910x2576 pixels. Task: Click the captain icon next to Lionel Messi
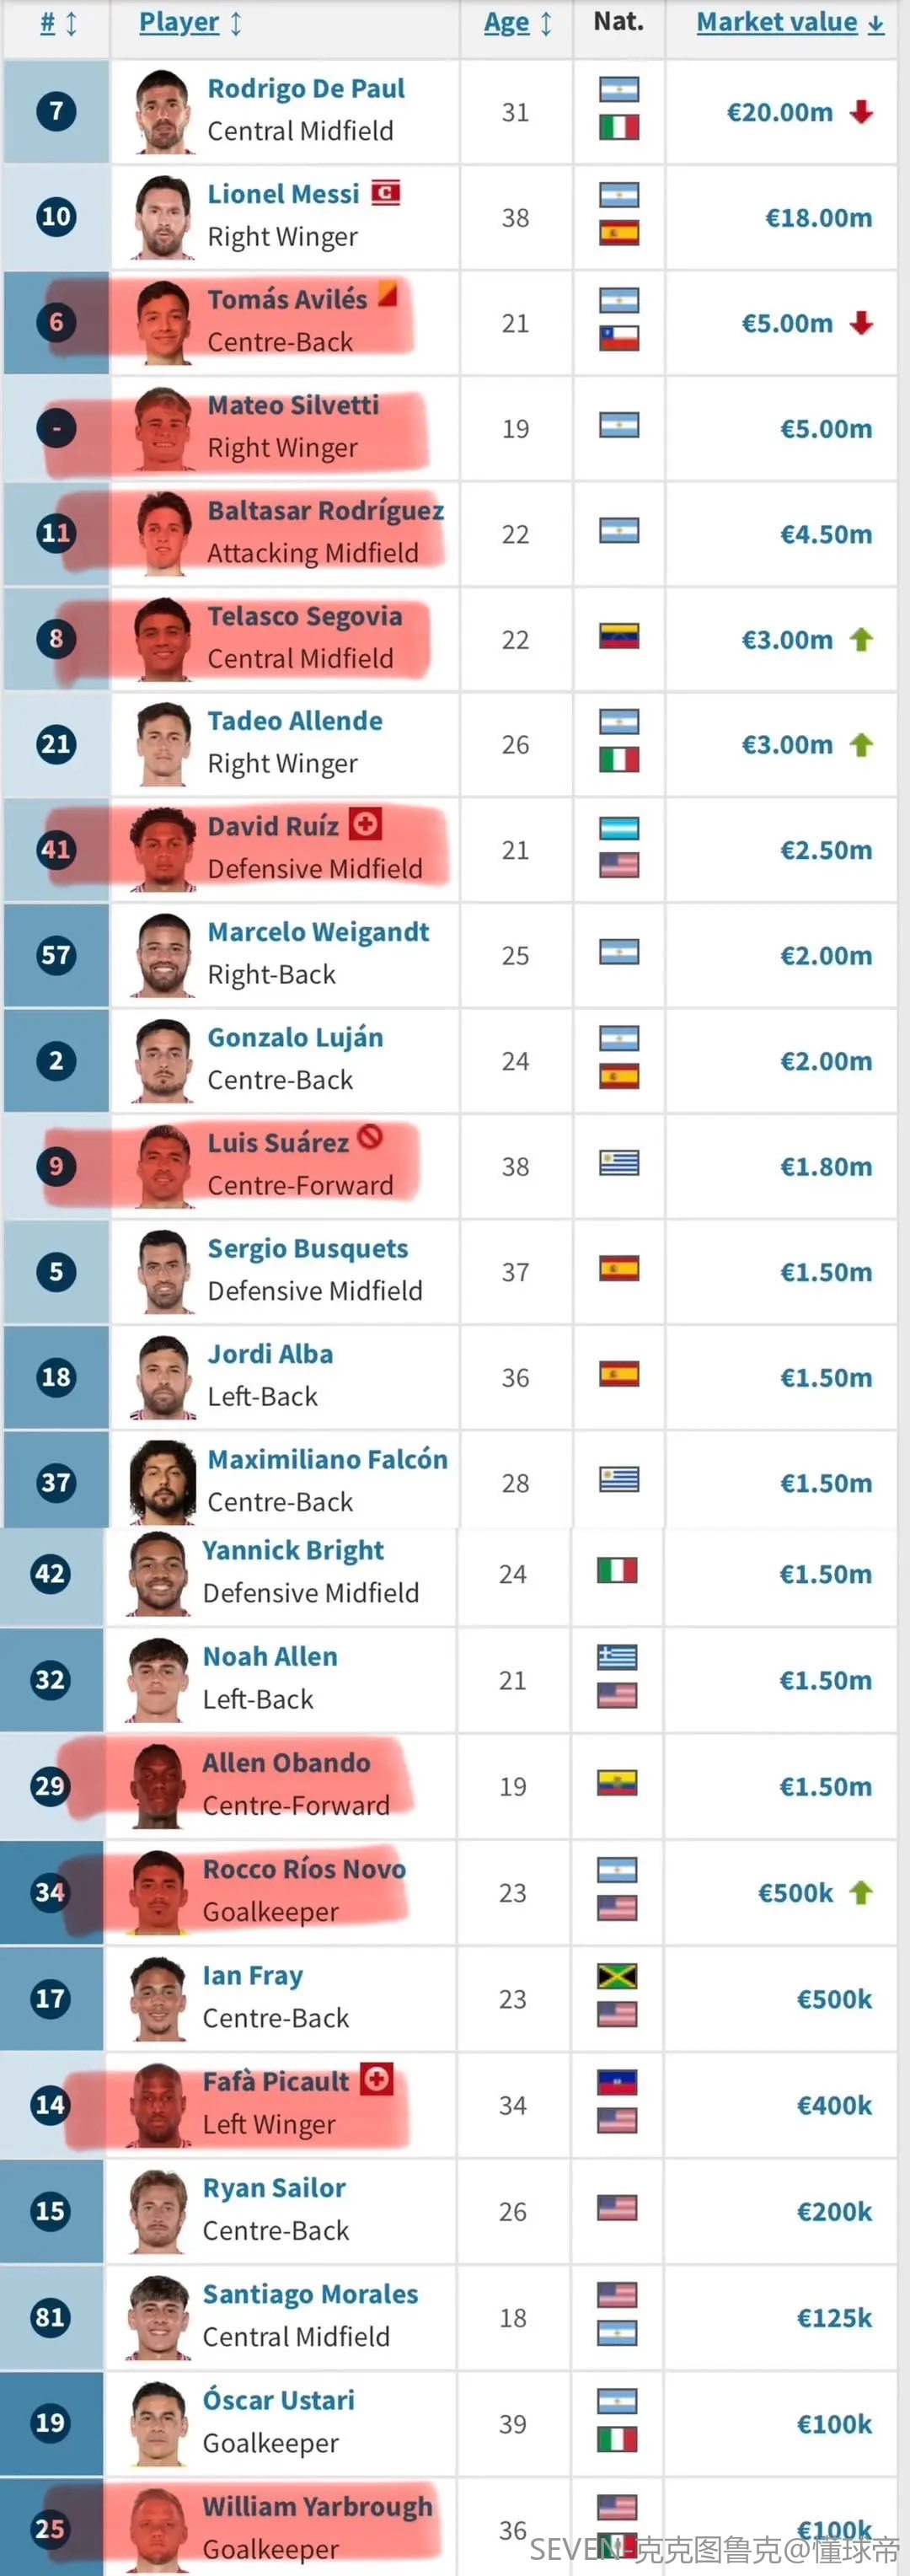click(x=386, y=192)
